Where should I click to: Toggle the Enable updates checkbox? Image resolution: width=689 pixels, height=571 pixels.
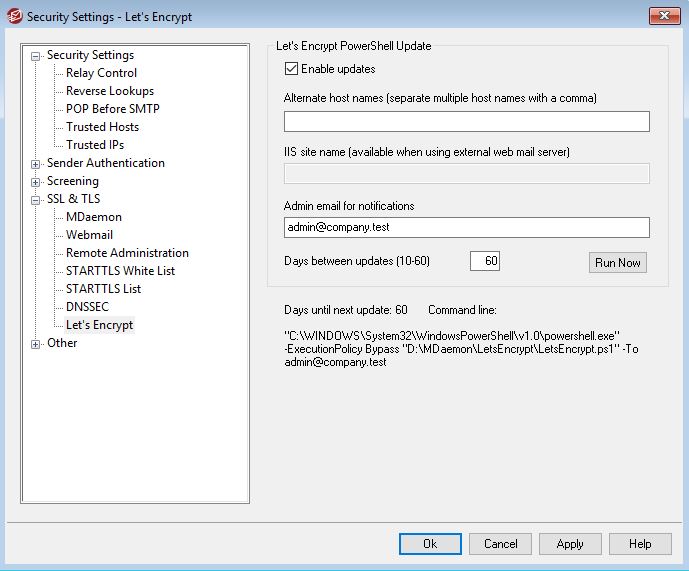coord(291,69)
